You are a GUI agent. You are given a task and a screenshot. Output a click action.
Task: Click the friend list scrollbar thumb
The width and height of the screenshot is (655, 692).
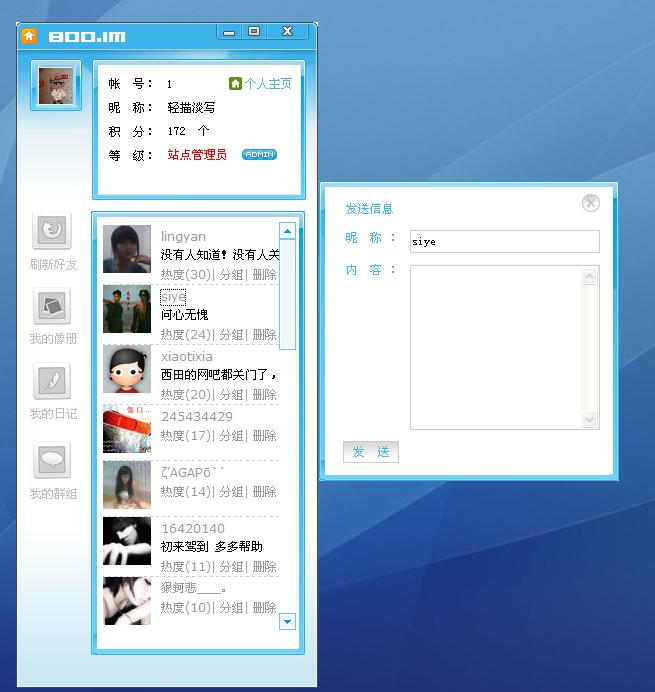[287, 294]
